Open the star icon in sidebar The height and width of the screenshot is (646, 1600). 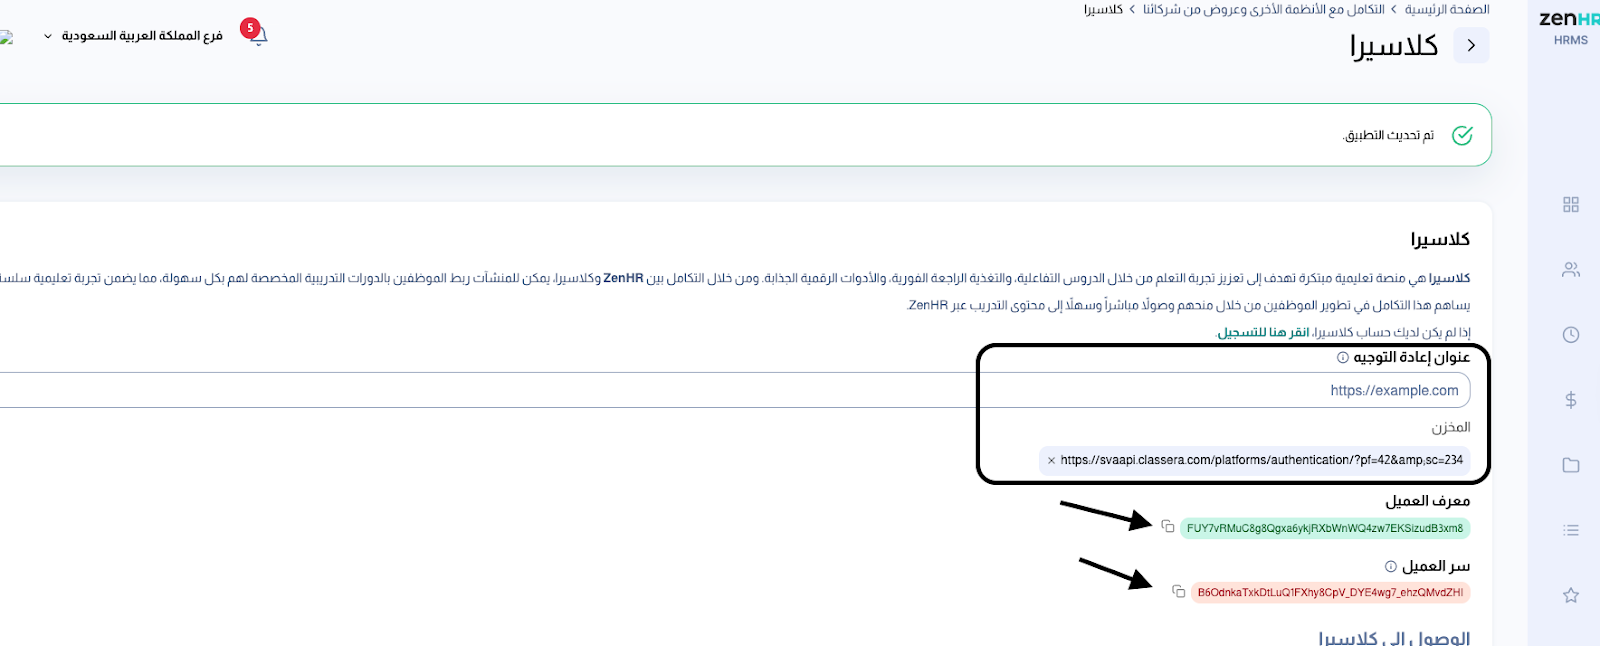pos(1571,595)
